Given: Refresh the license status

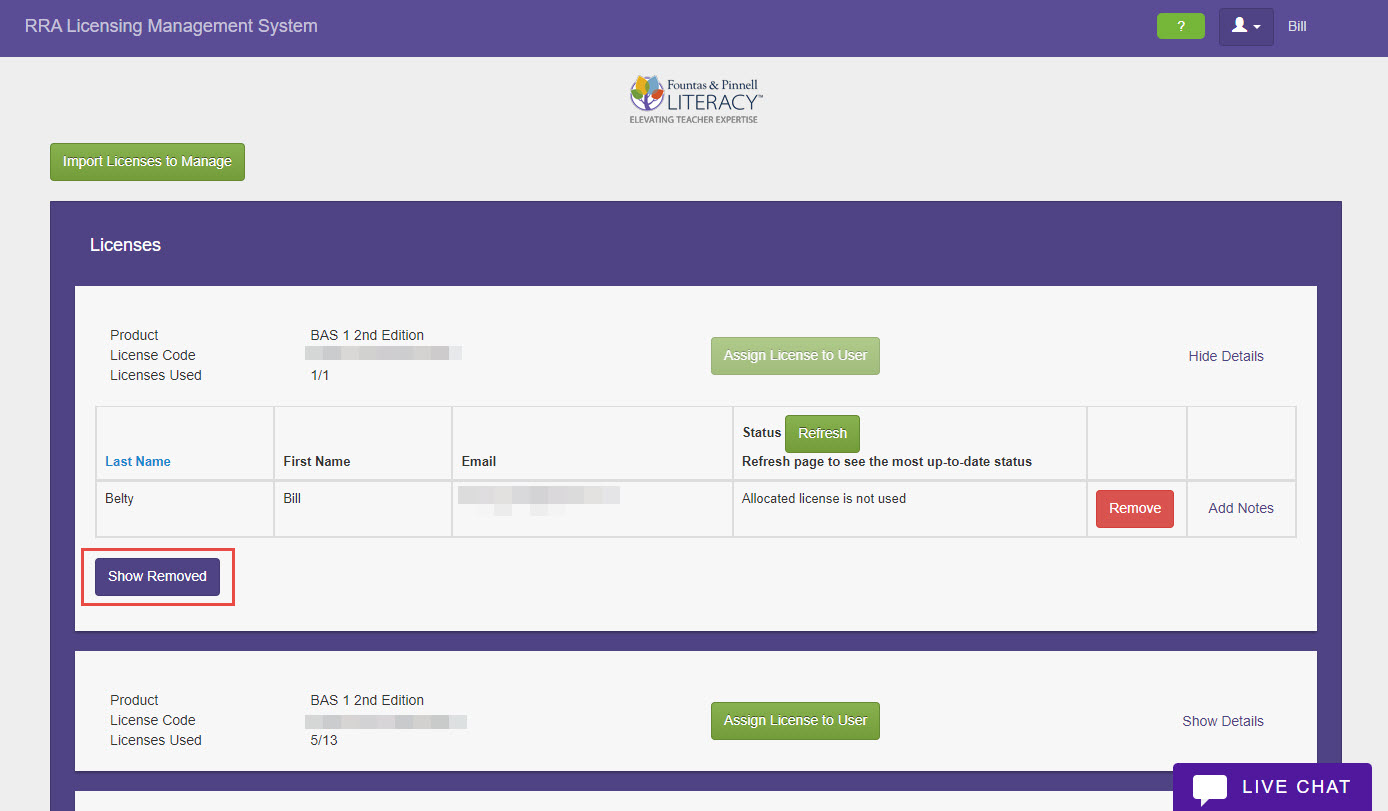Looking at the screenshot, I should [x=822, y=433].
